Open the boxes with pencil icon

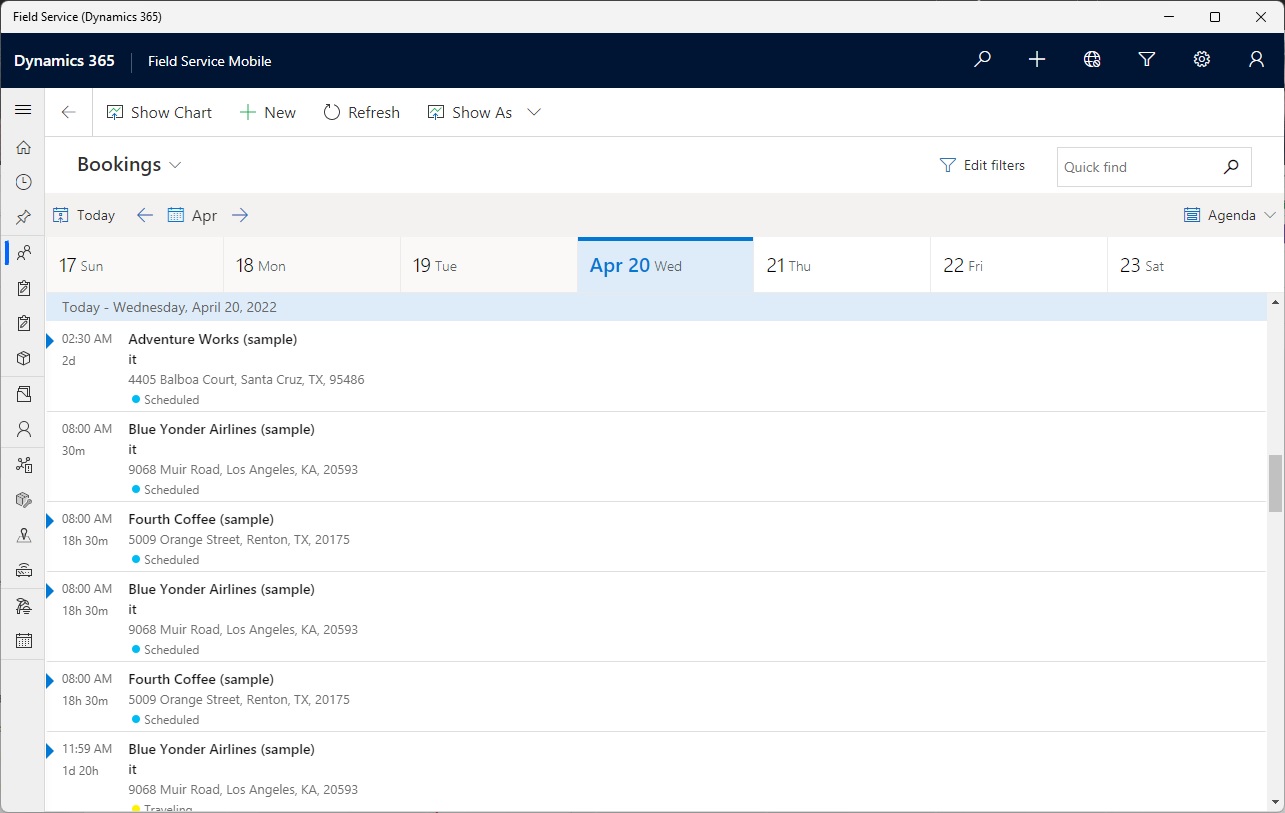[23, 500]
